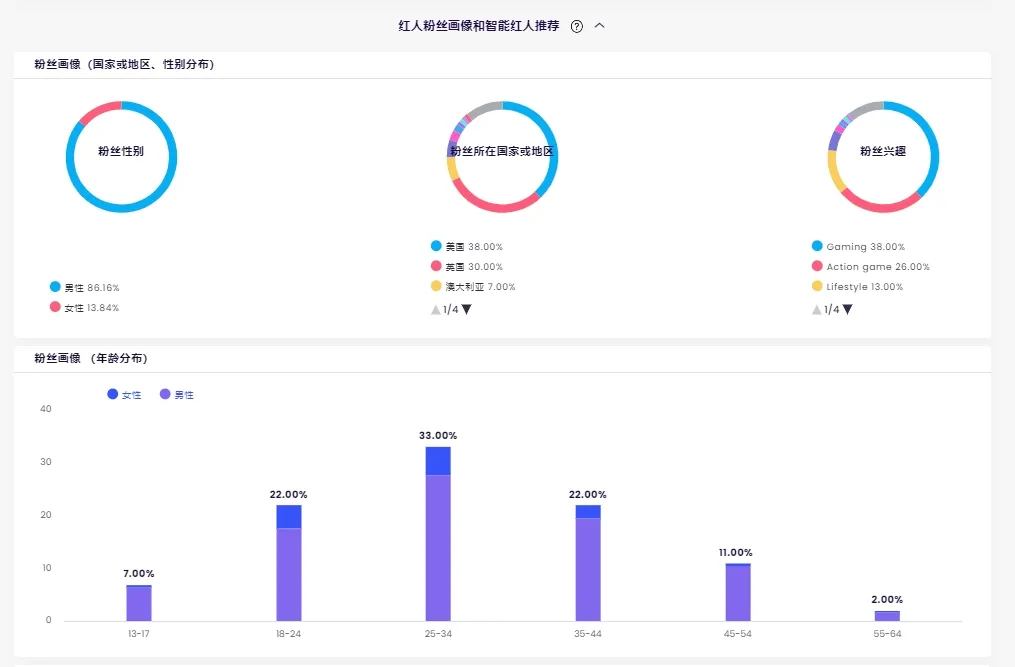Image resolution: width=1015 pixels, height=667 pixels.
Task: Click the 11.00% bar label
Action: (735, 552)
